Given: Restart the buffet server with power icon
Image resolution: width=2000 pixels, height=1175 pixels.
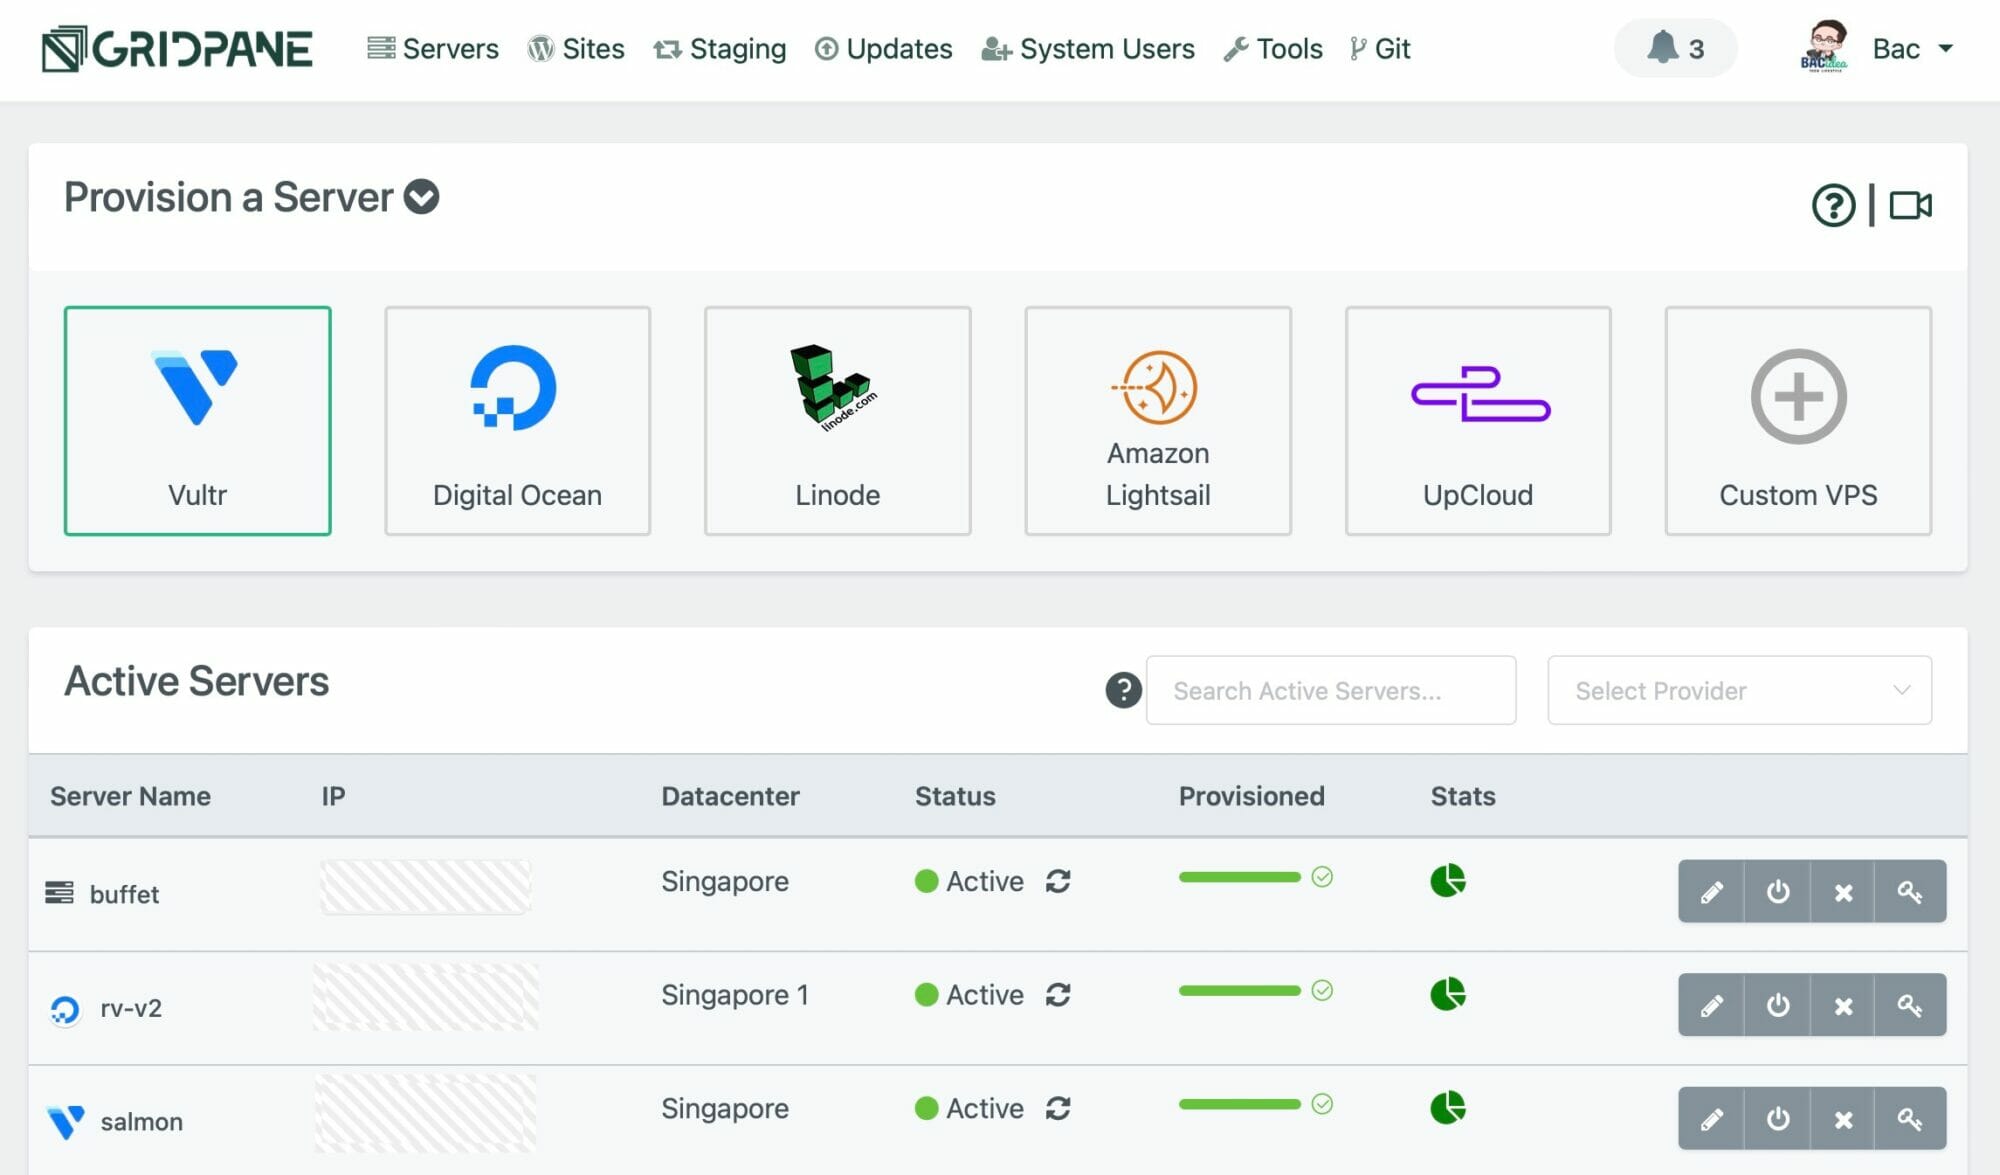Looking at the screenshot, I should [x=1777, y=891].
